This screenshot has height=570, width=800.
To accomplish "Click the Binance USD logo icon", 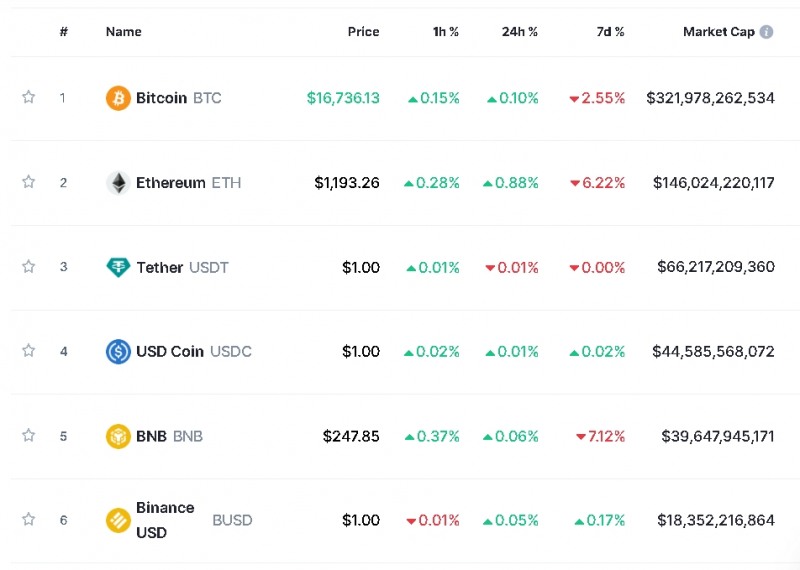I will point(118,520).
